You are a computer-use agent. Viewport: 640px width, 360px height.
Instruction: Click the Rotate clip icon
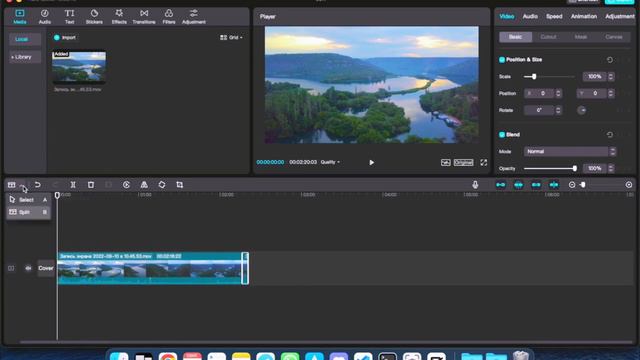162,185
